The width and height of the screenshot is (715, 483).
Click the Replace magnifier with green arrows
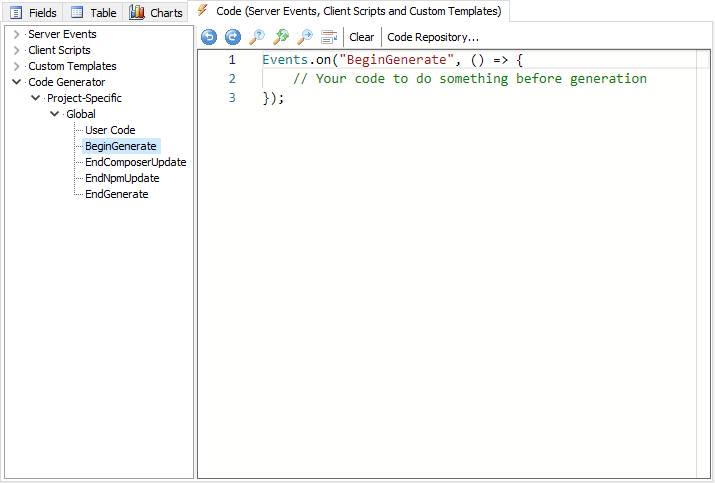pyautogui.click(x=281, y=37)
